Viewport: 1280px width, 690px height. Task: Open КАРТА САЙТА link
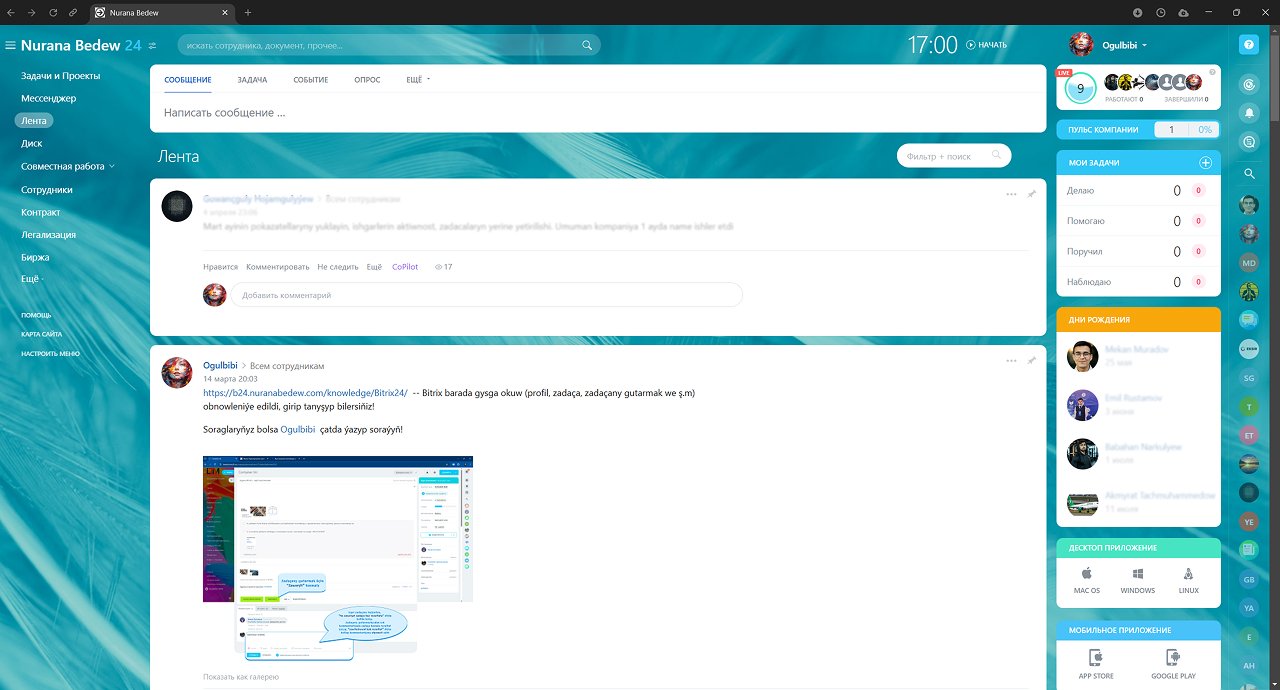(42, 333)
